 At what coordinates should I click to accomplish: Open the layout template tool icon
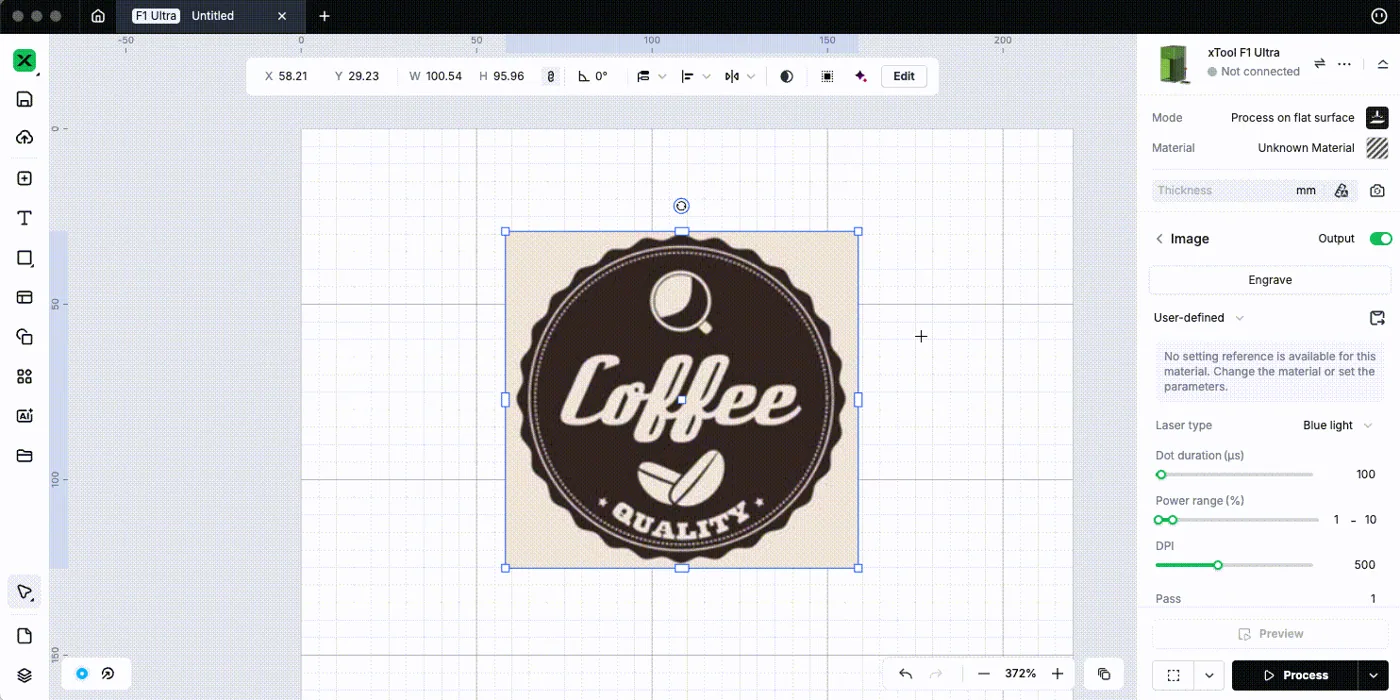[25, 297]
